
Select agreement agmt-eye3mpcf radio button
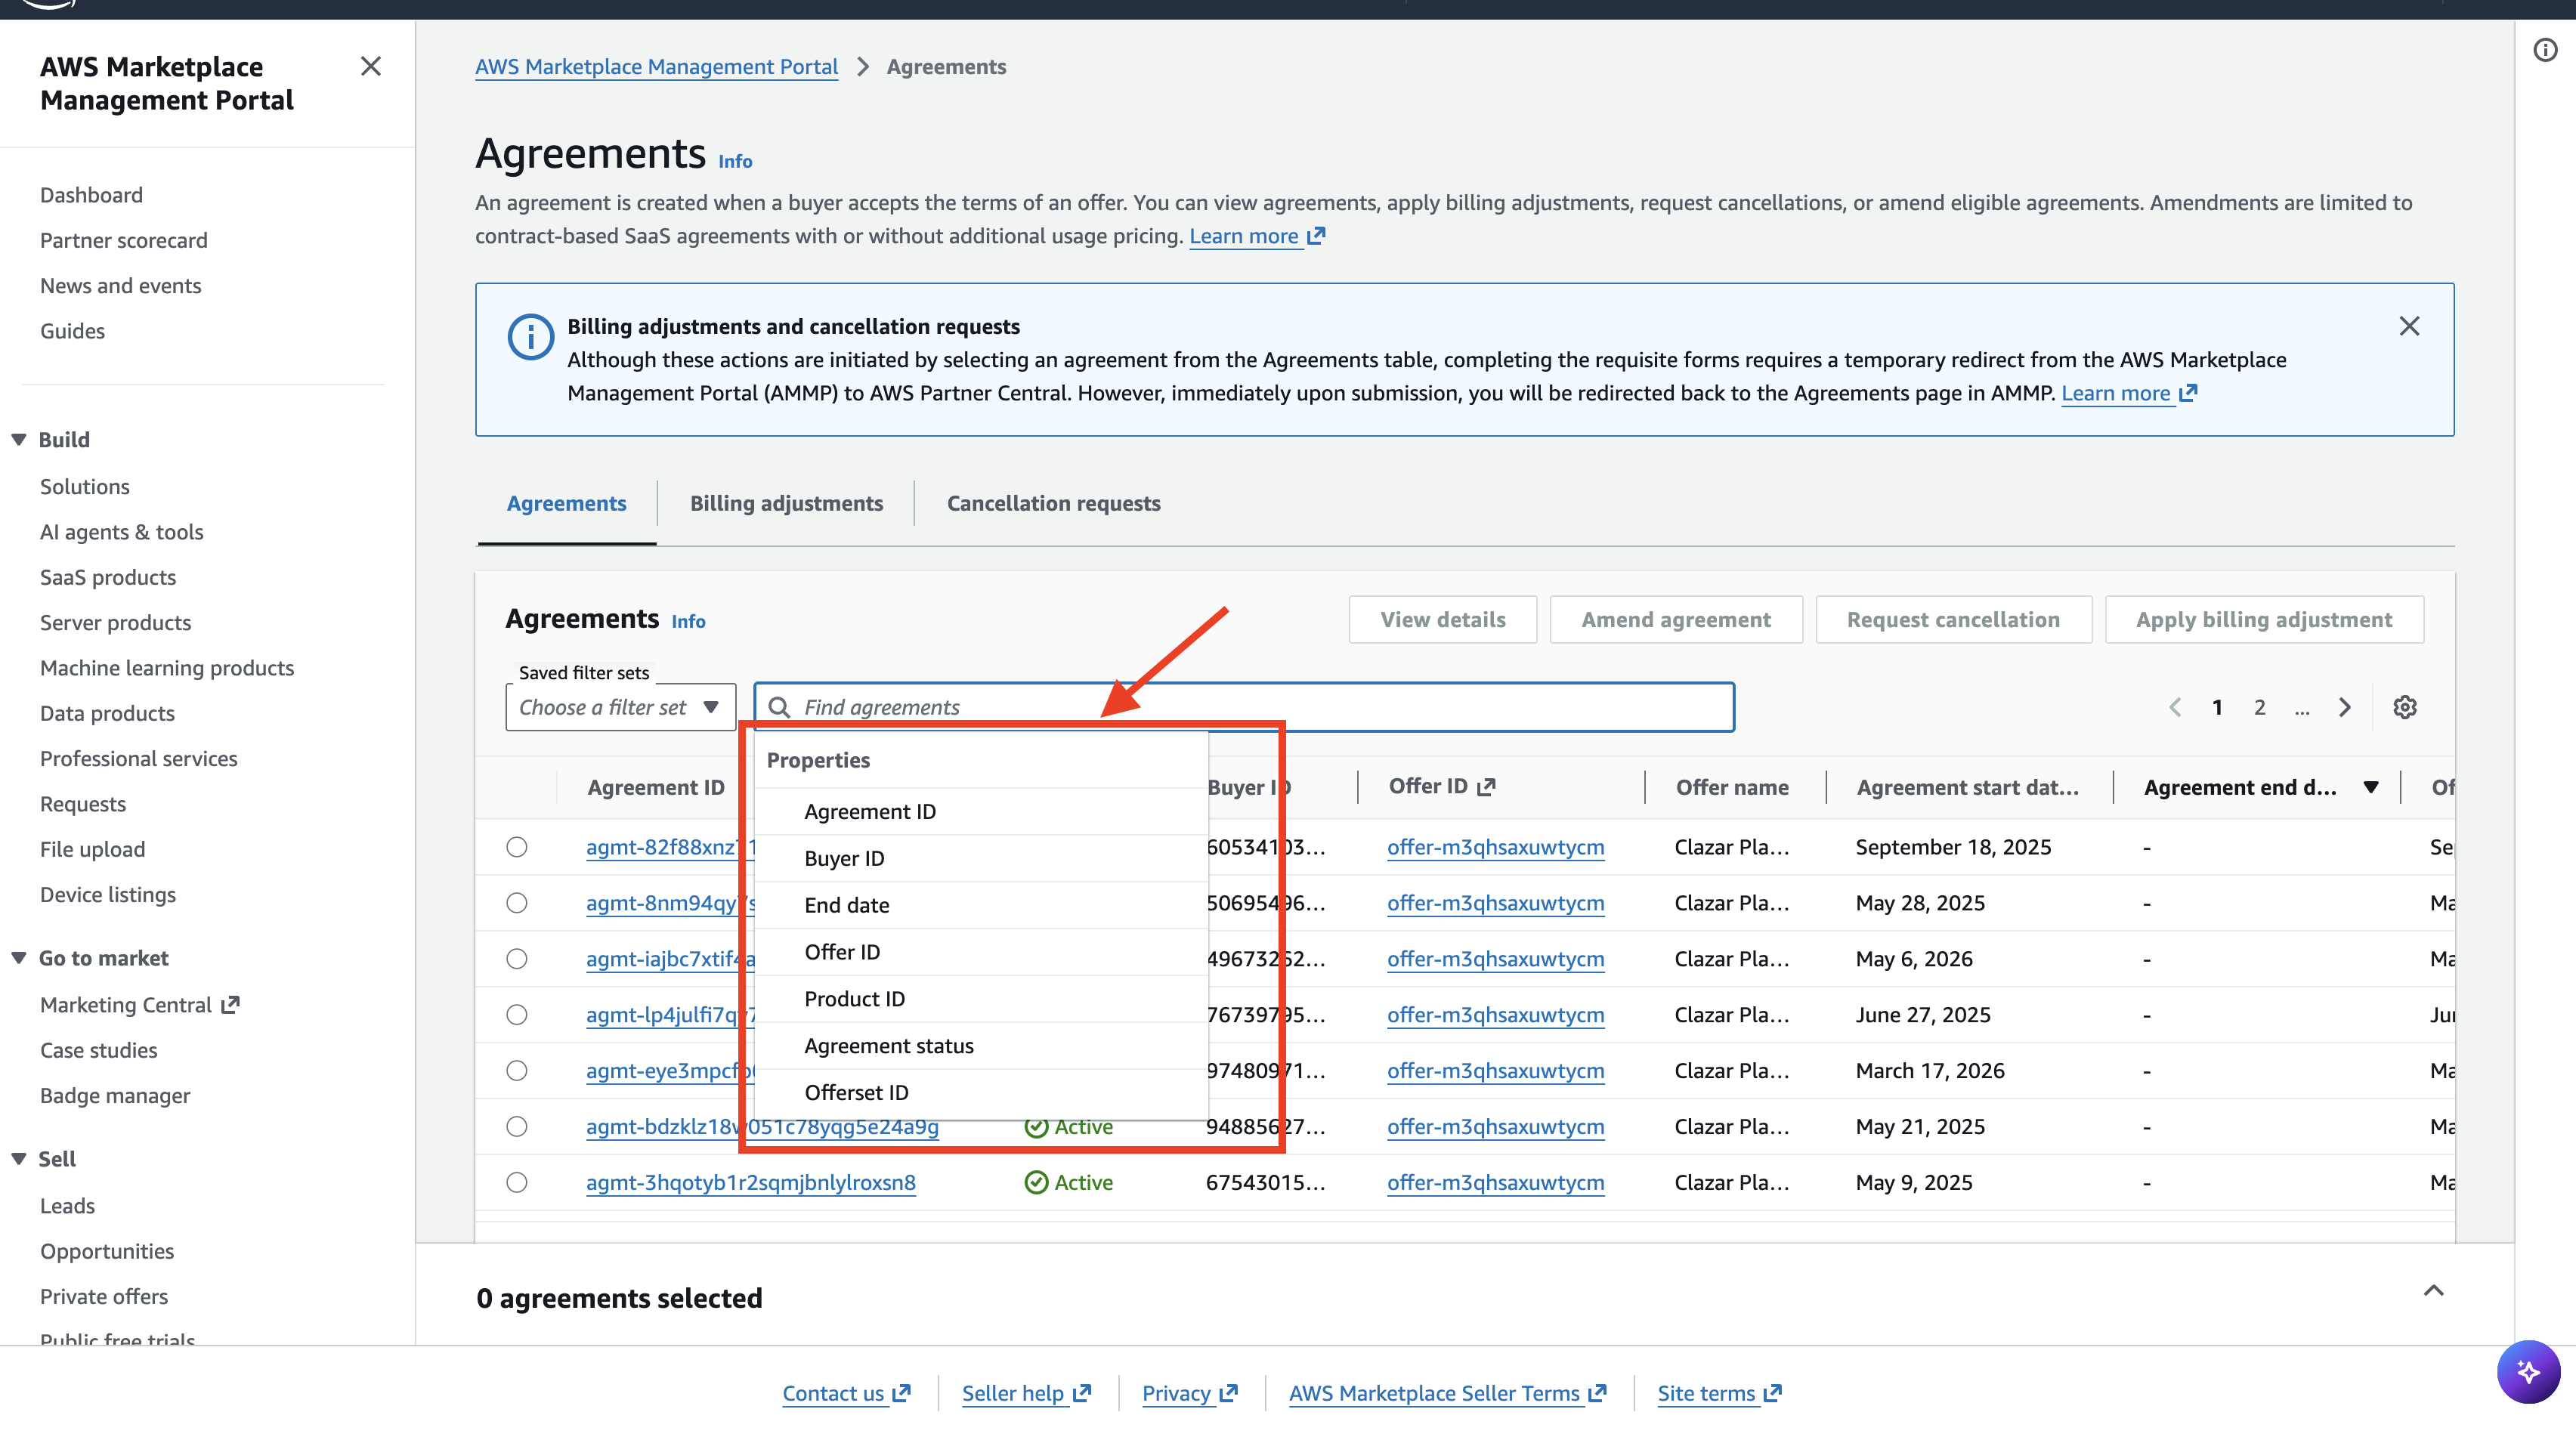point(516,1071)
